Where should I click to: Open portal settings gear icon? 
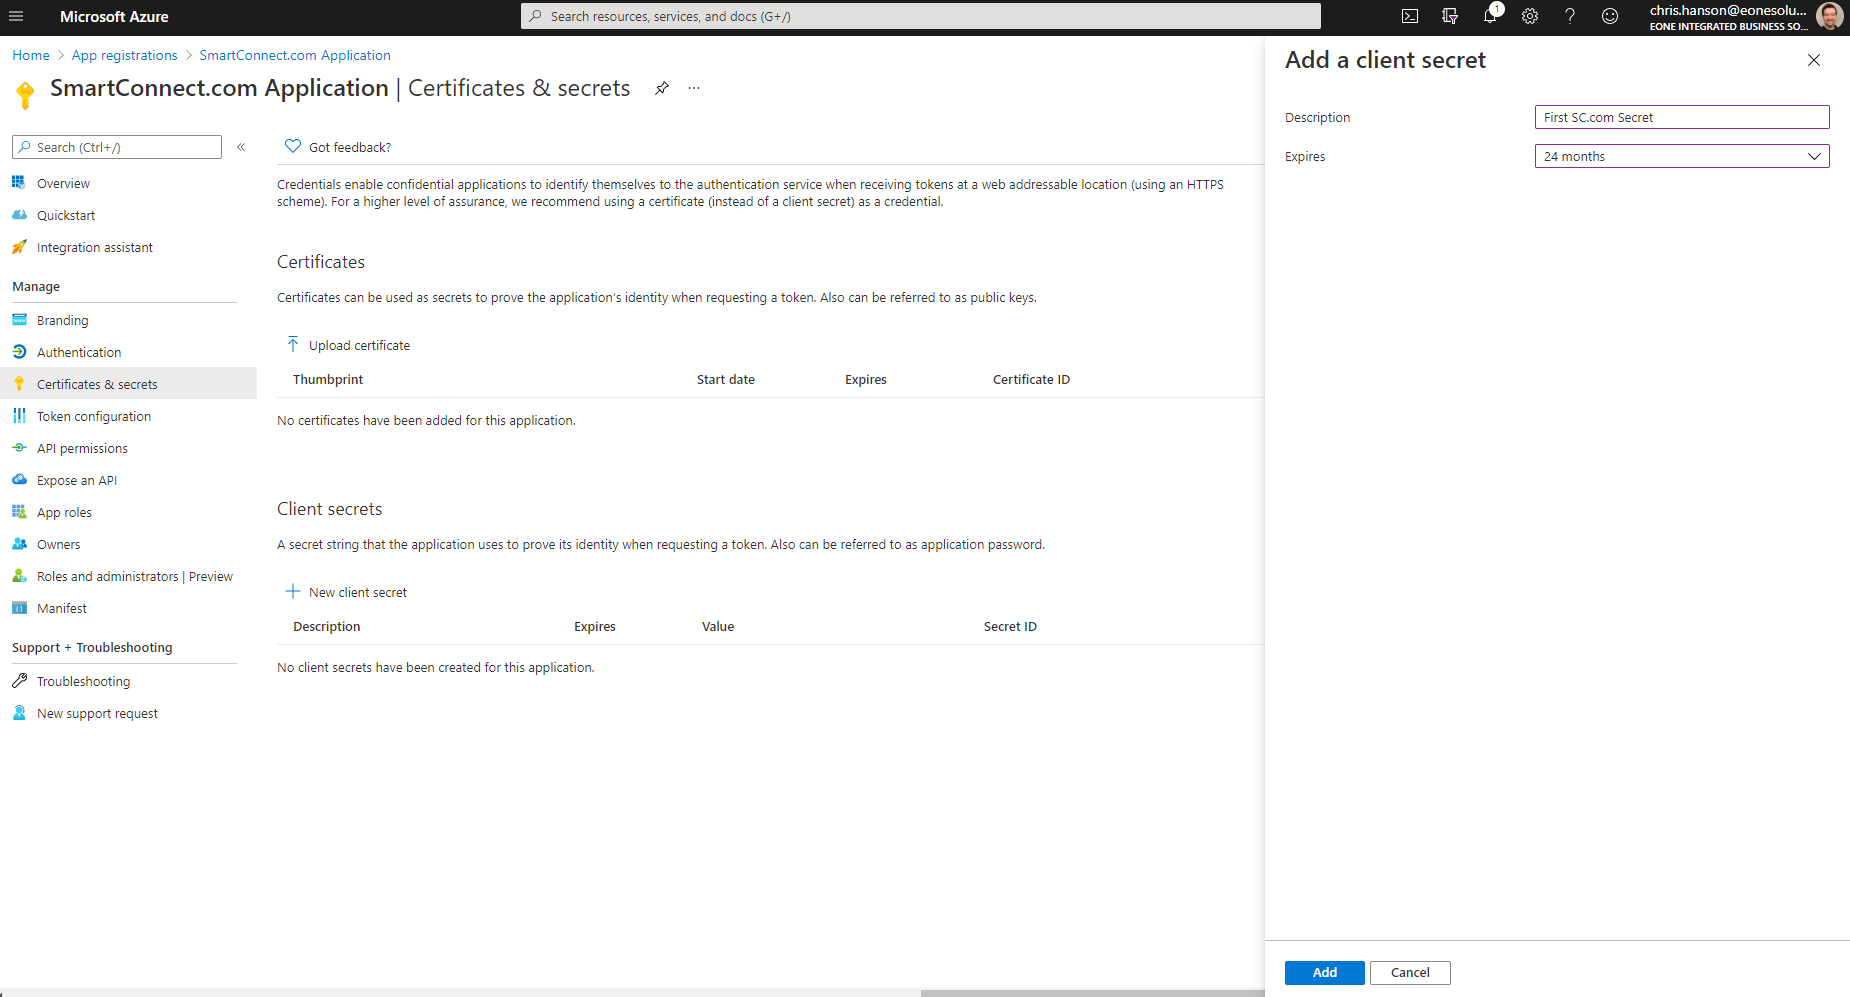point(1530,16)
